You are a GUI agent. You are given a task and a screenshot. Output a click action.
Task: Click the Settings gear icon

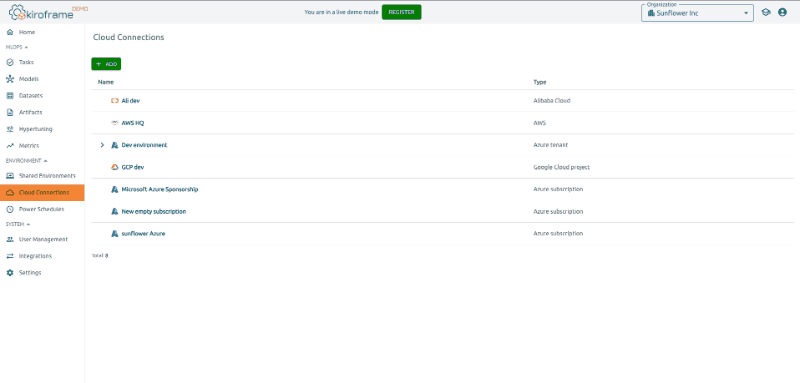(10, 273)
